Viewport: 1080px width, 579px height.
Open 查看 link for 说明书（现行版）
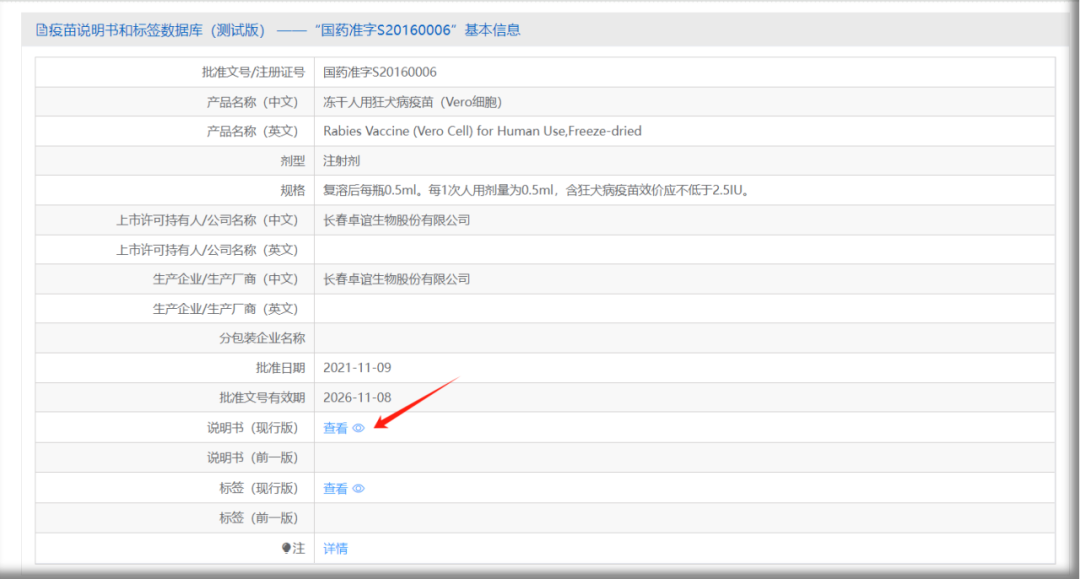335,428
